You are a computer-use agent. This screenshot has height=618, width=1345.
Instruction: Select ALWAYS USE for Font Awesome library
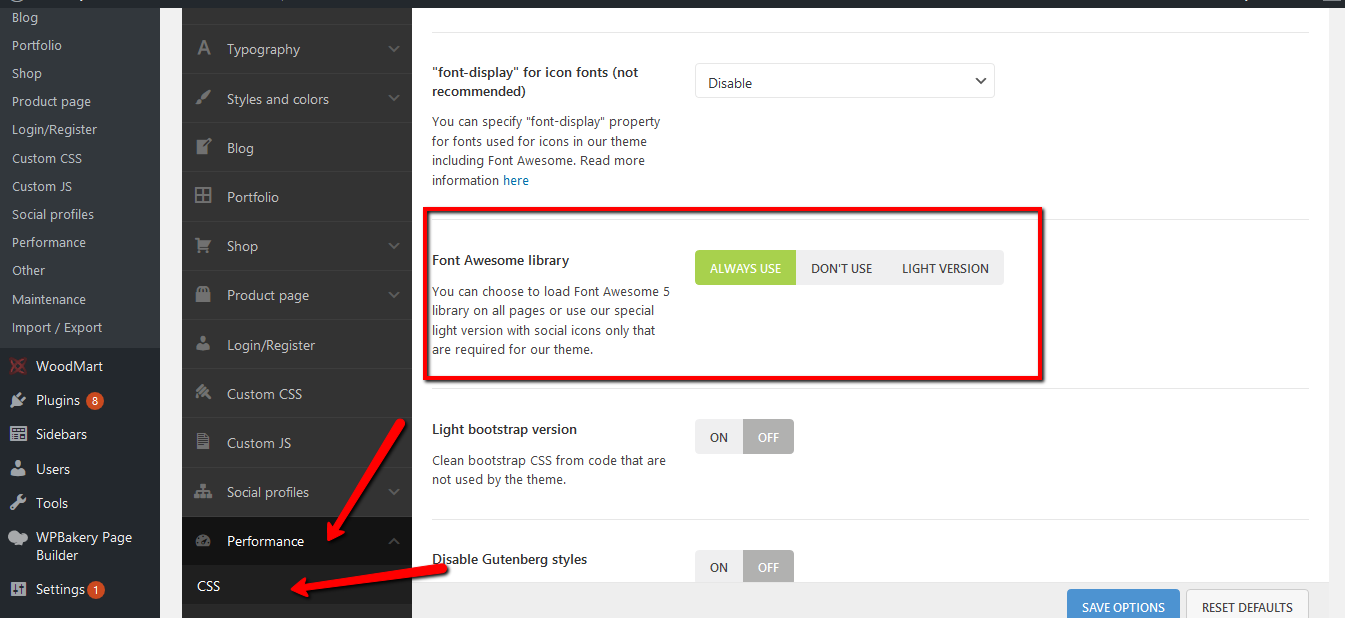coord(746,268)
